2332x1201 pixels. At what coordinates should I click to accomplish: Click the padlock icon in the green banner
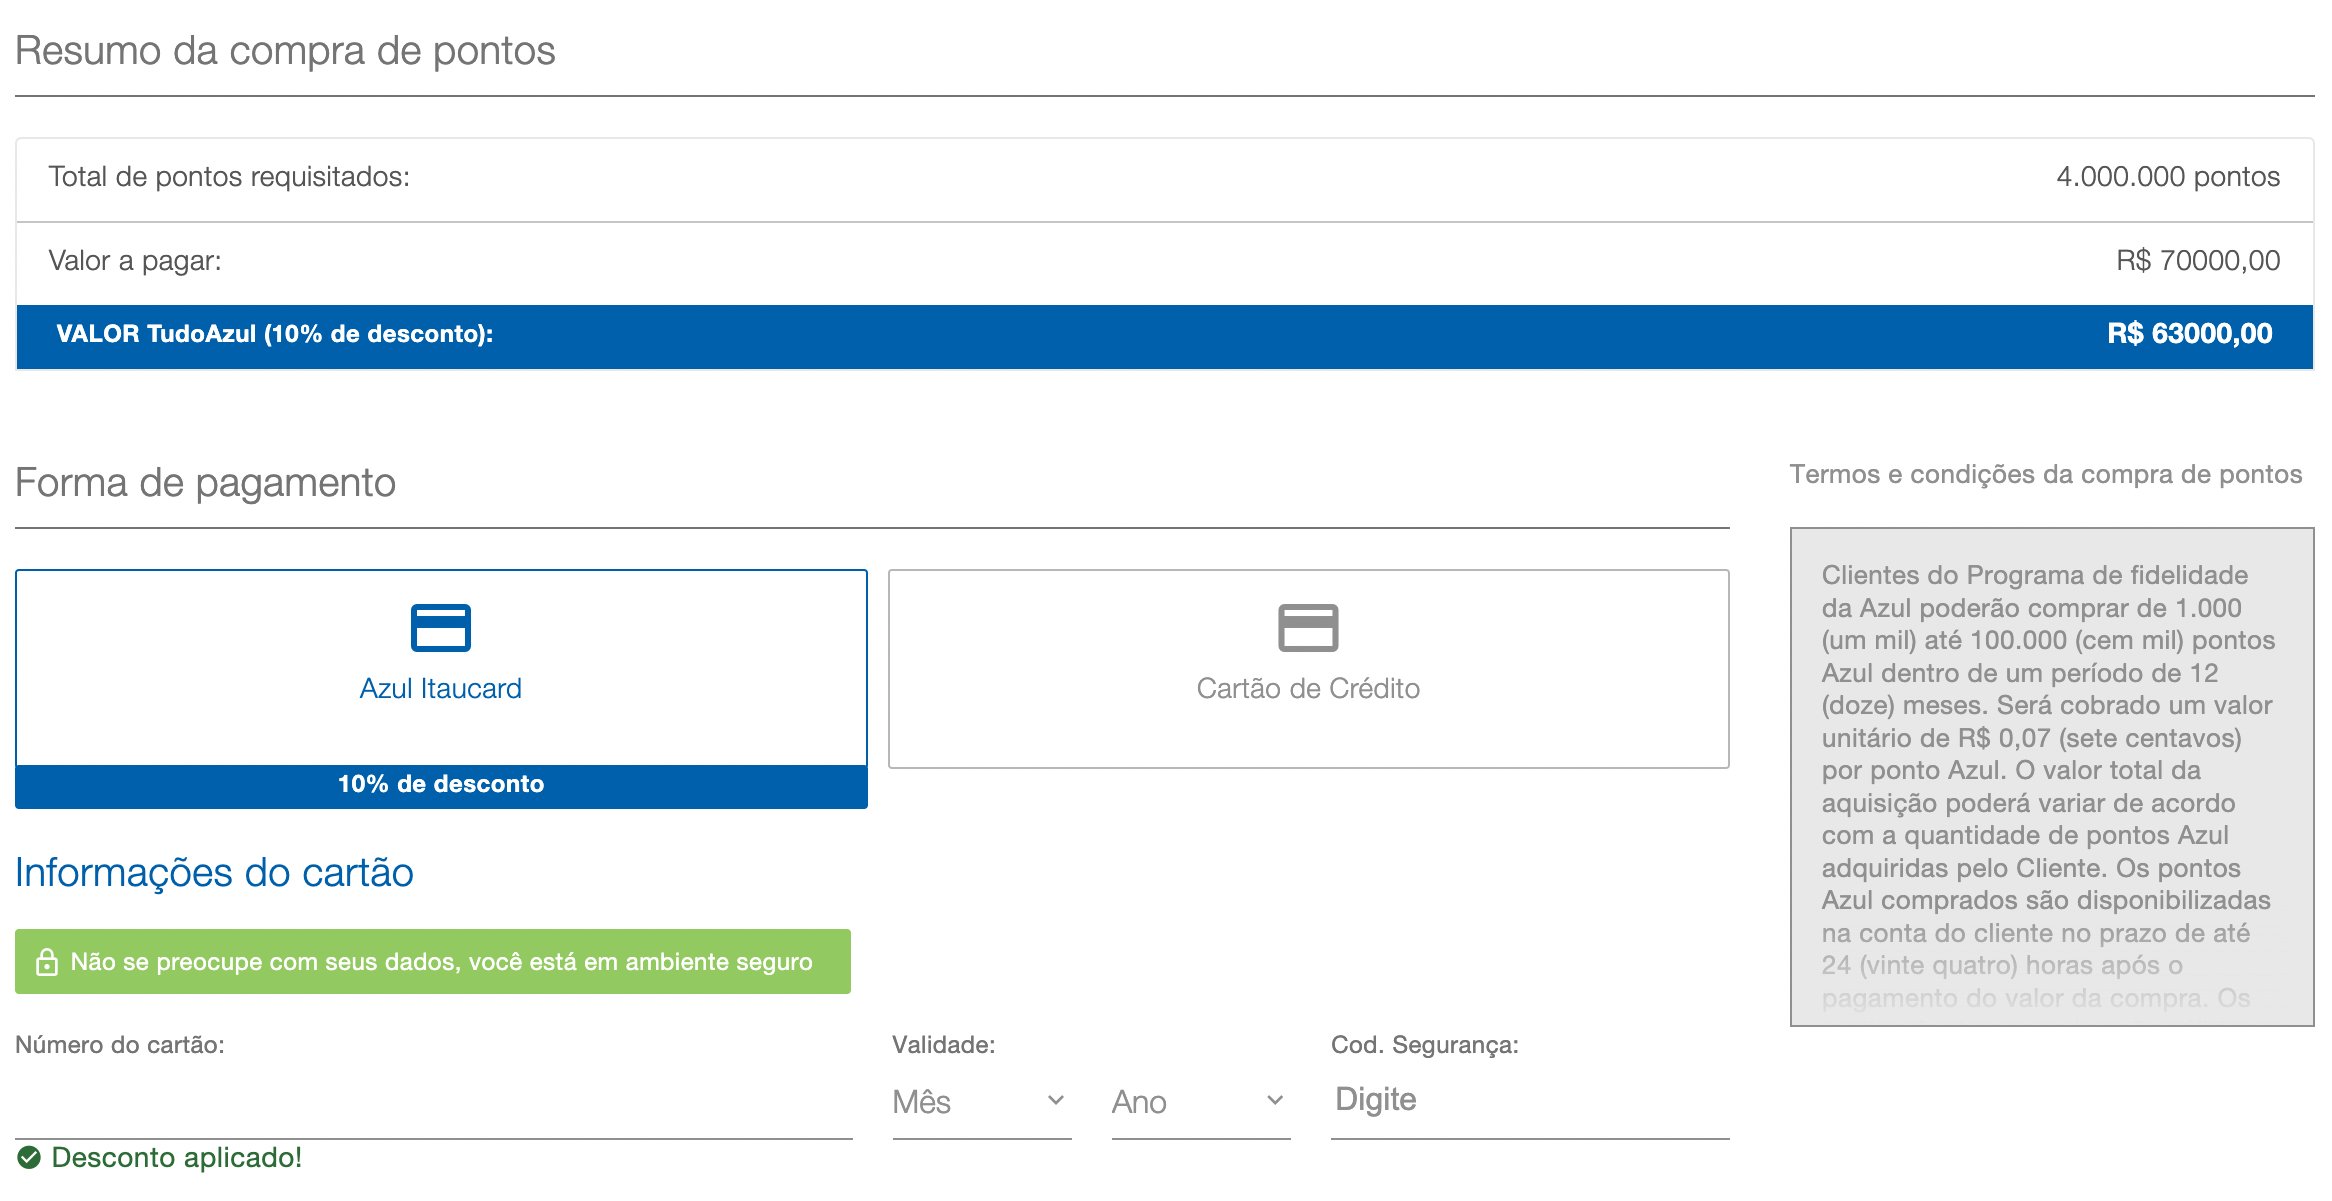pyautogui.click(x=47, y=962)
